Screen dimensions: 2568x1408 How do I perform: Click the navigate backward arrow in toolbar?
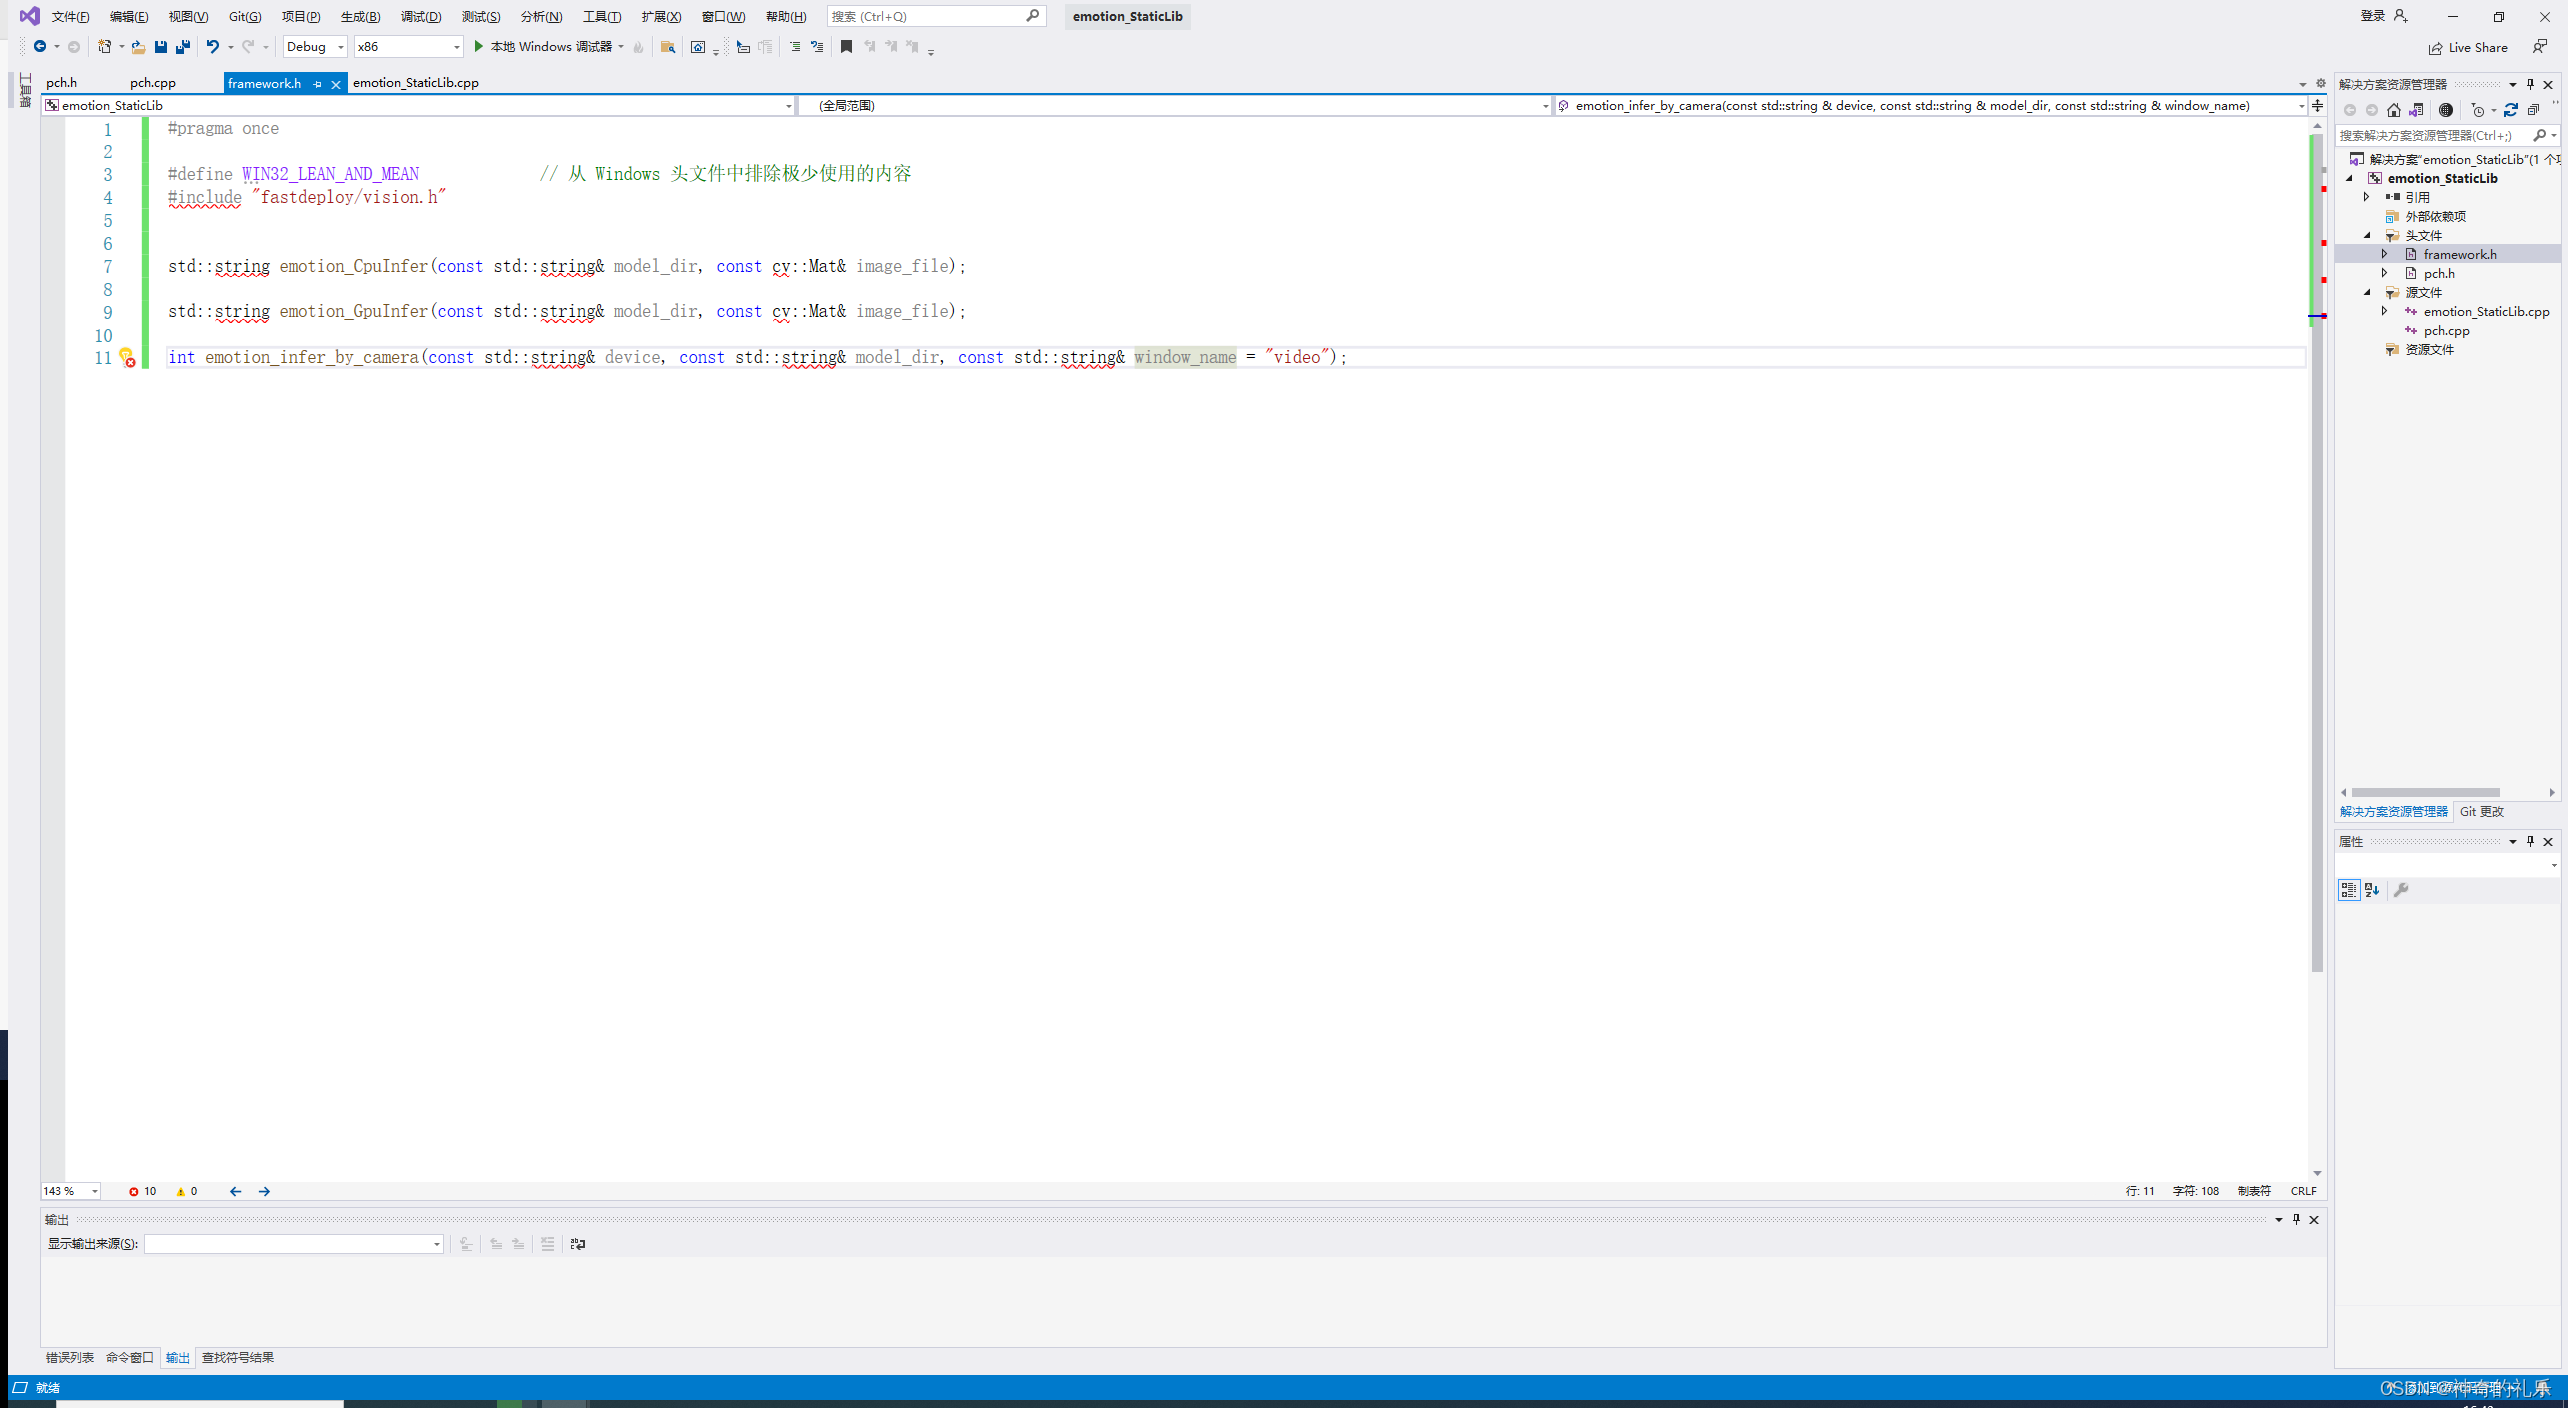tap(40, 46)
